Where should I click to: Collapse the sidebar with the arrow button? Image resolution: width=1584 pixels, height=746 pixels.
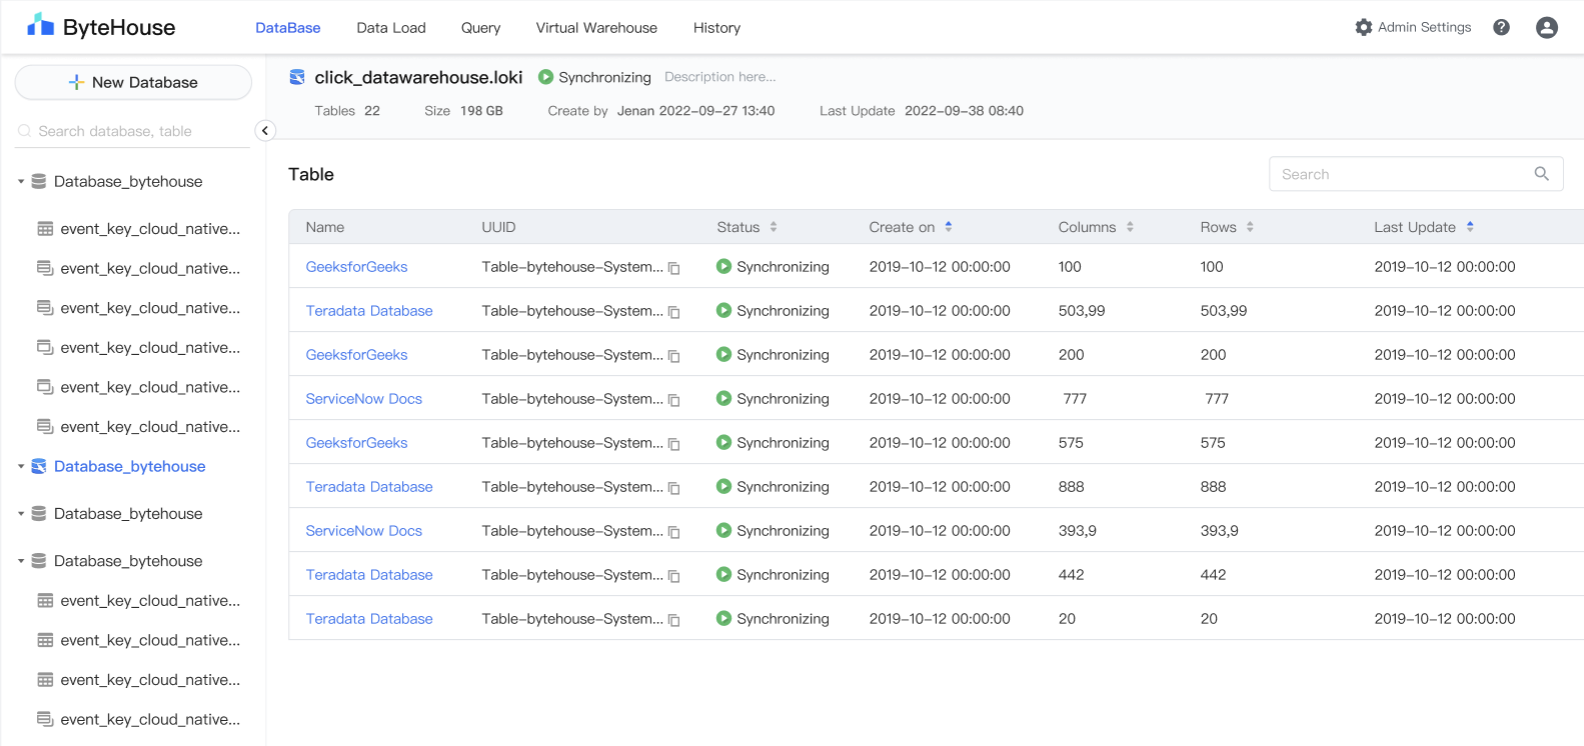point(265,131)
